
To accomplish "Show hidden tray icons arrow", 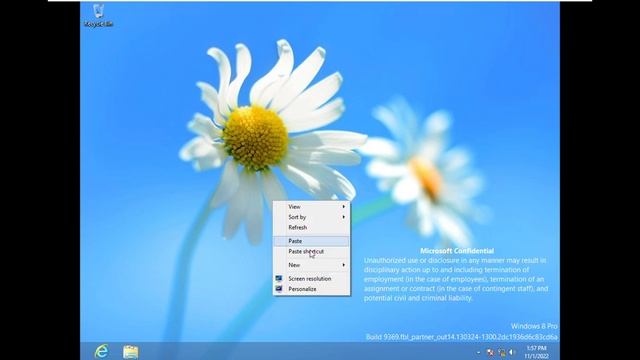I will coord(479,352).
